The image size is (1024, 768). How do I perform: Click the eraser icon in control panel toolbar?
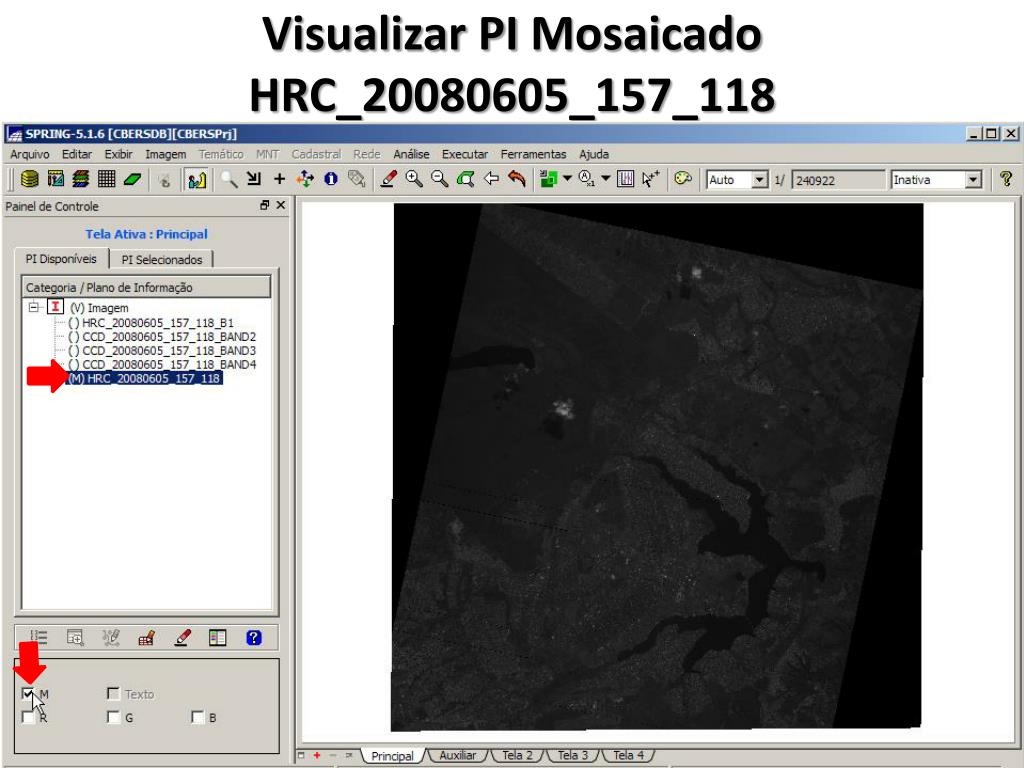coord(184,637)
